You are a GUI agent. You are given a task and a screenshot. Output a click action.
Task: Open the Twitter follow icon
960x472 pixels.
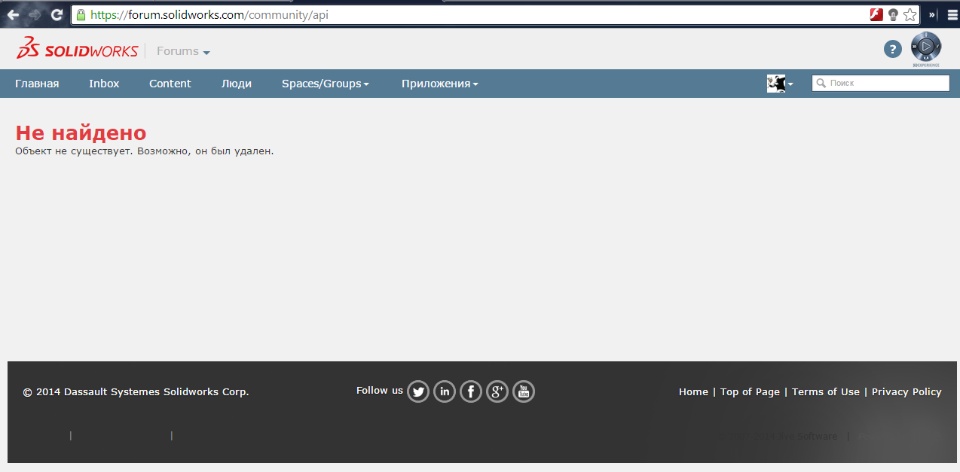tap(418, 391)
